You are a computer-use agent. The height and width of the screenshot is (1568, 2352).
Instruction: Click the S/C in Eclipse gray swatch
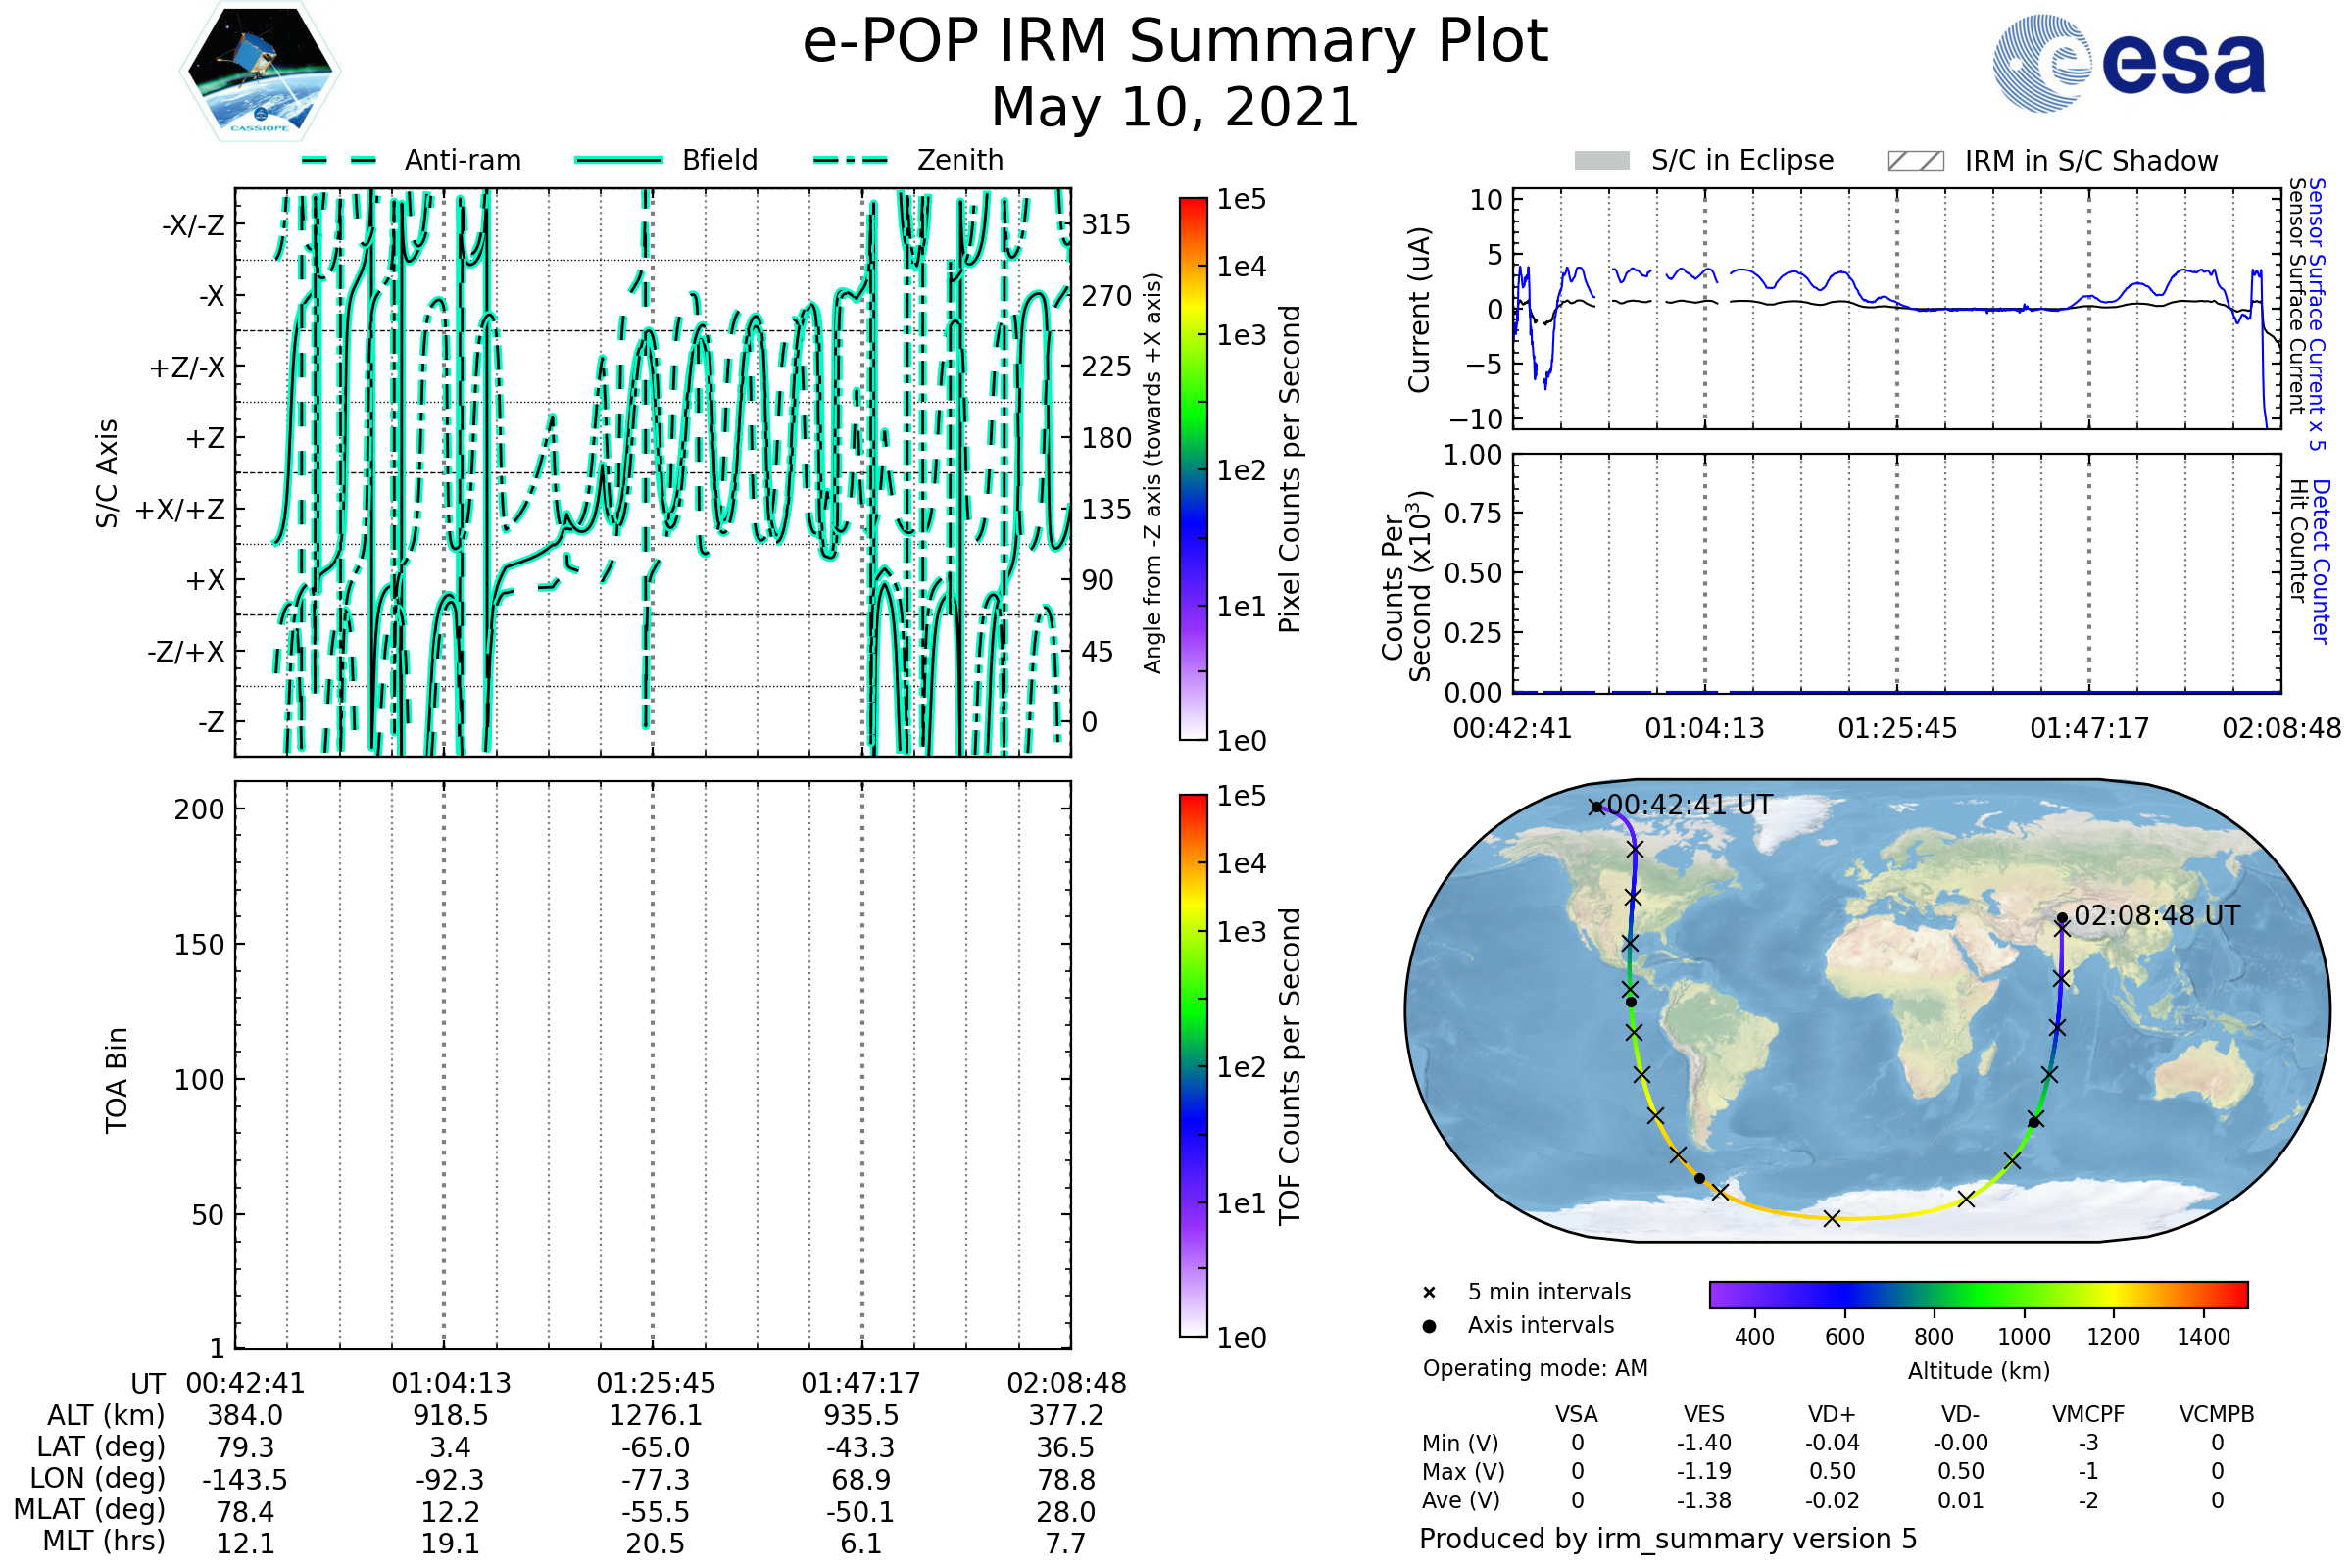pyautogui.click(x=1601, y=161)
